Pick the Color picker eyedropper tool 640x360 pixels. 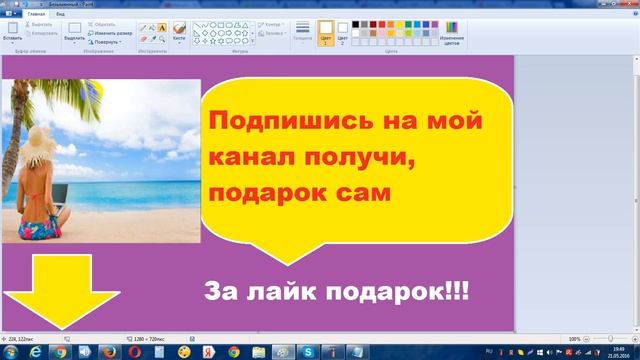click(152, 39)
